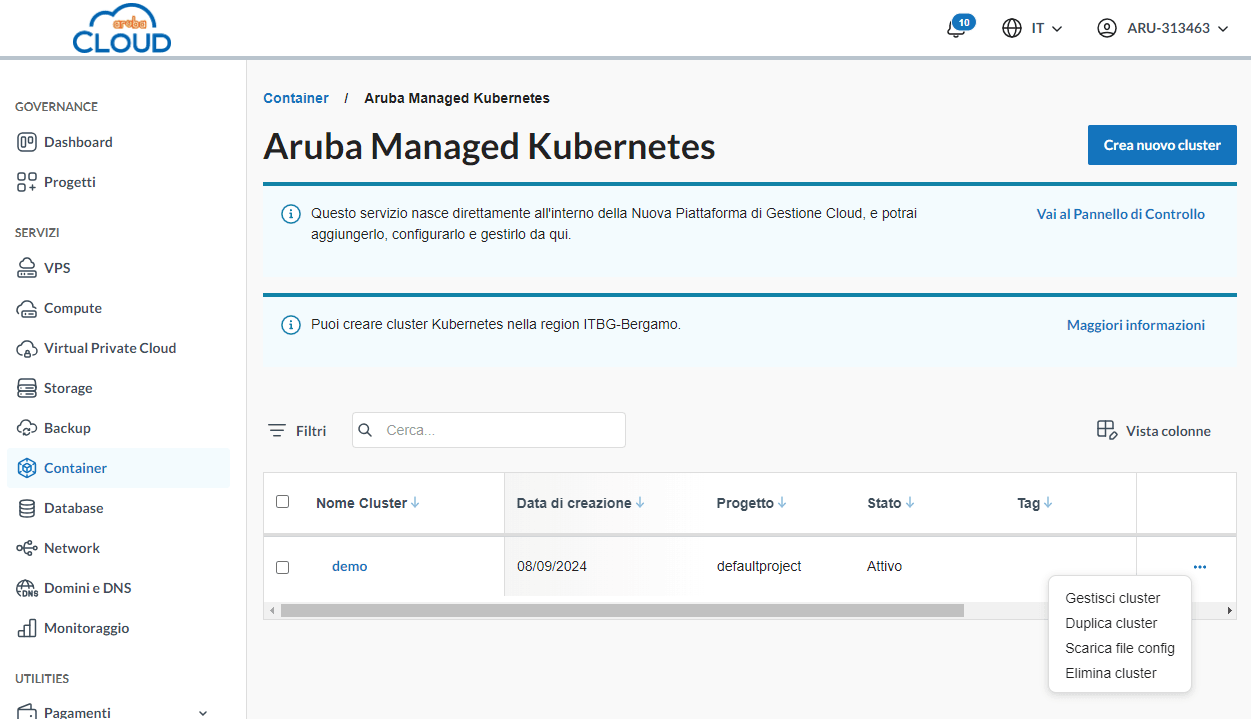Screen dimensions: 1251x719
Task: Open Dashboard from the sidebar
Action: 78,142
